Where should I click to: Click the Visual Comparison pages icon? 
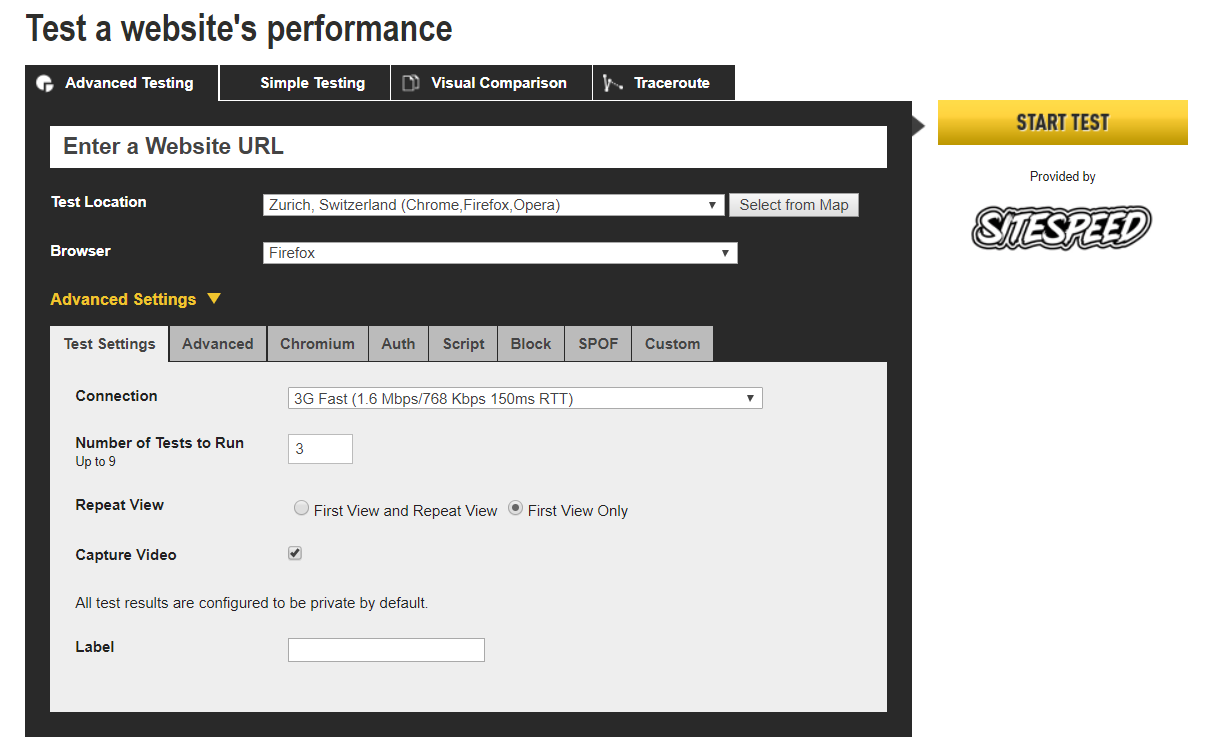click(410, 83)
